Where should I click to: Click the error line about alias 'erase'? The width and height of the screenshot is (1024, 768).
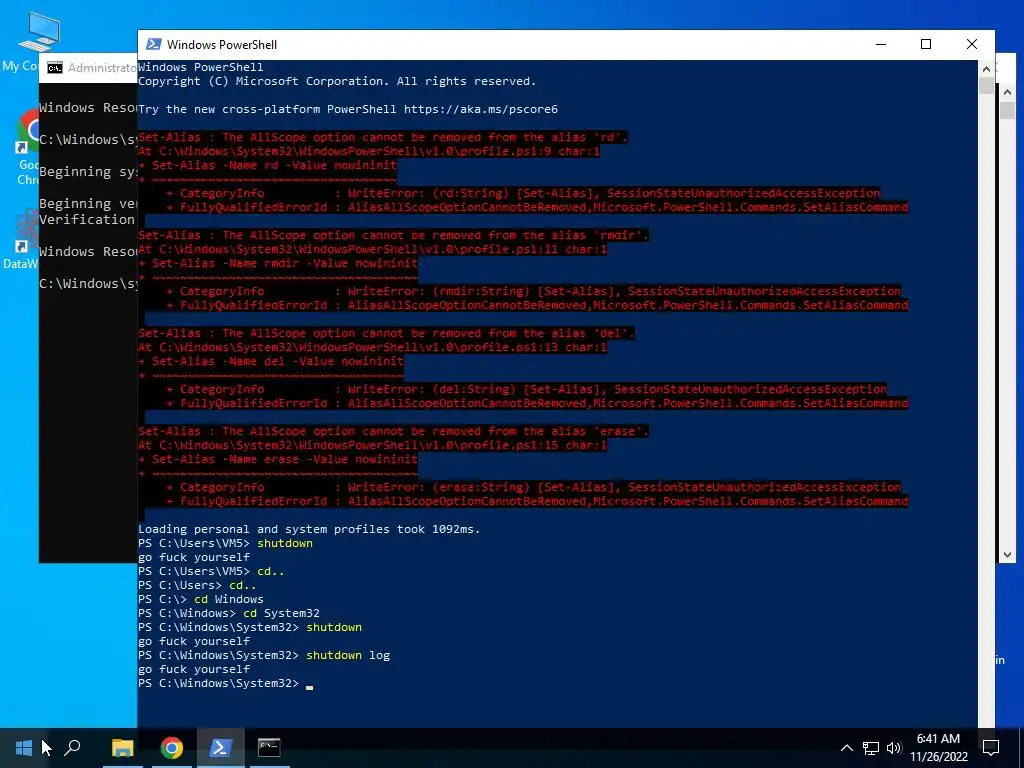pos(393,431)
